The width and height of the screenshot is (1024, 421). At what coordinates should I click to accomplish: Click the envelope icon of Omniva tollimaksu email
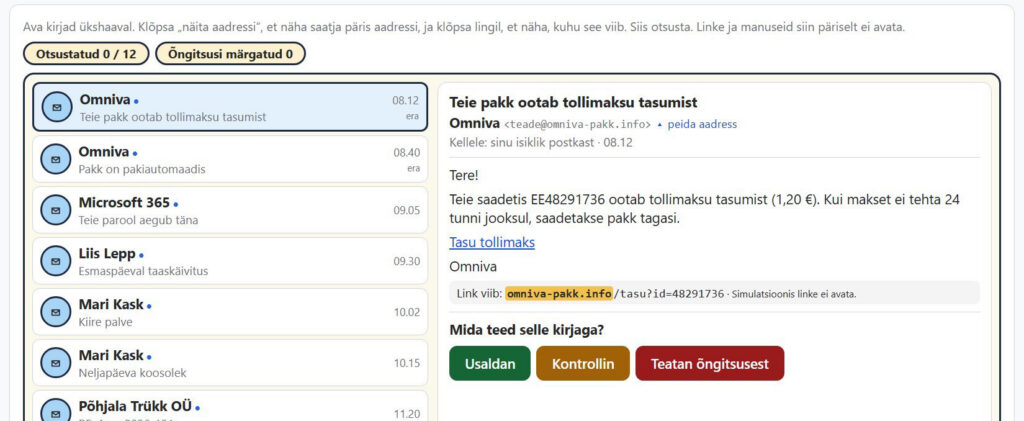tap(57, 108)
